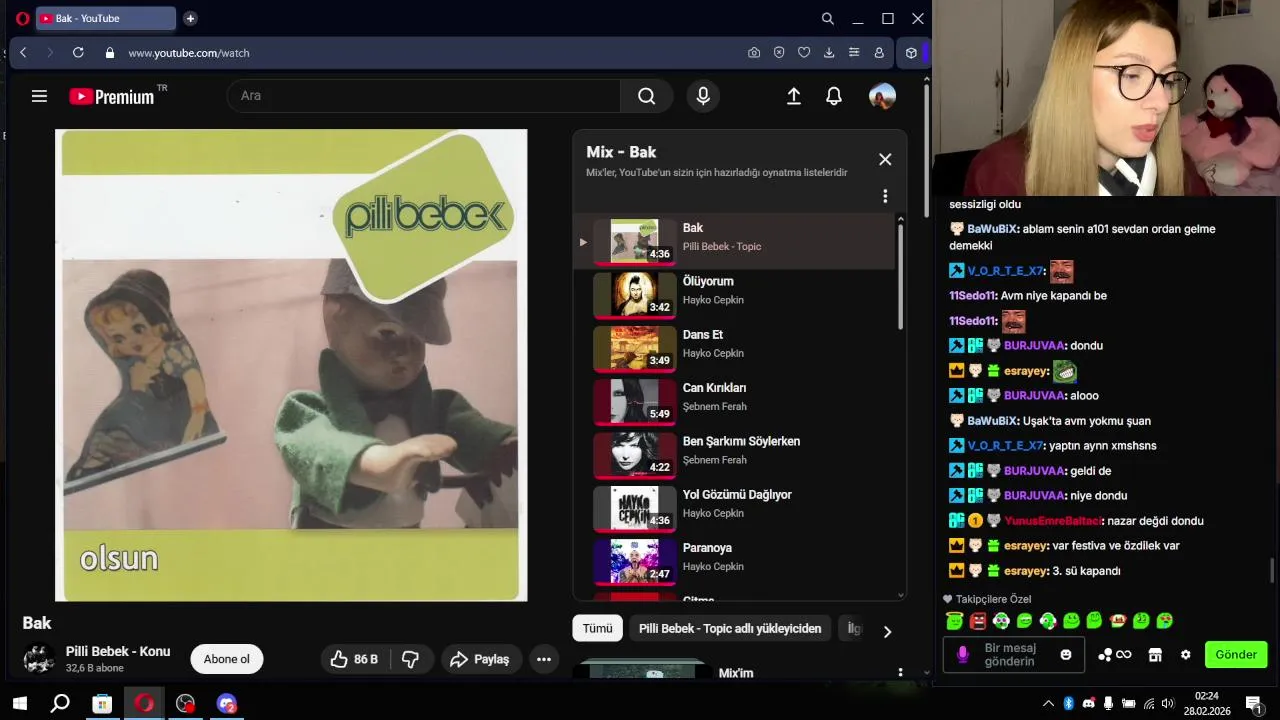Open the chat emoji picker smiley
Screen dimensions: 1280x720
tap(1066, 655)
